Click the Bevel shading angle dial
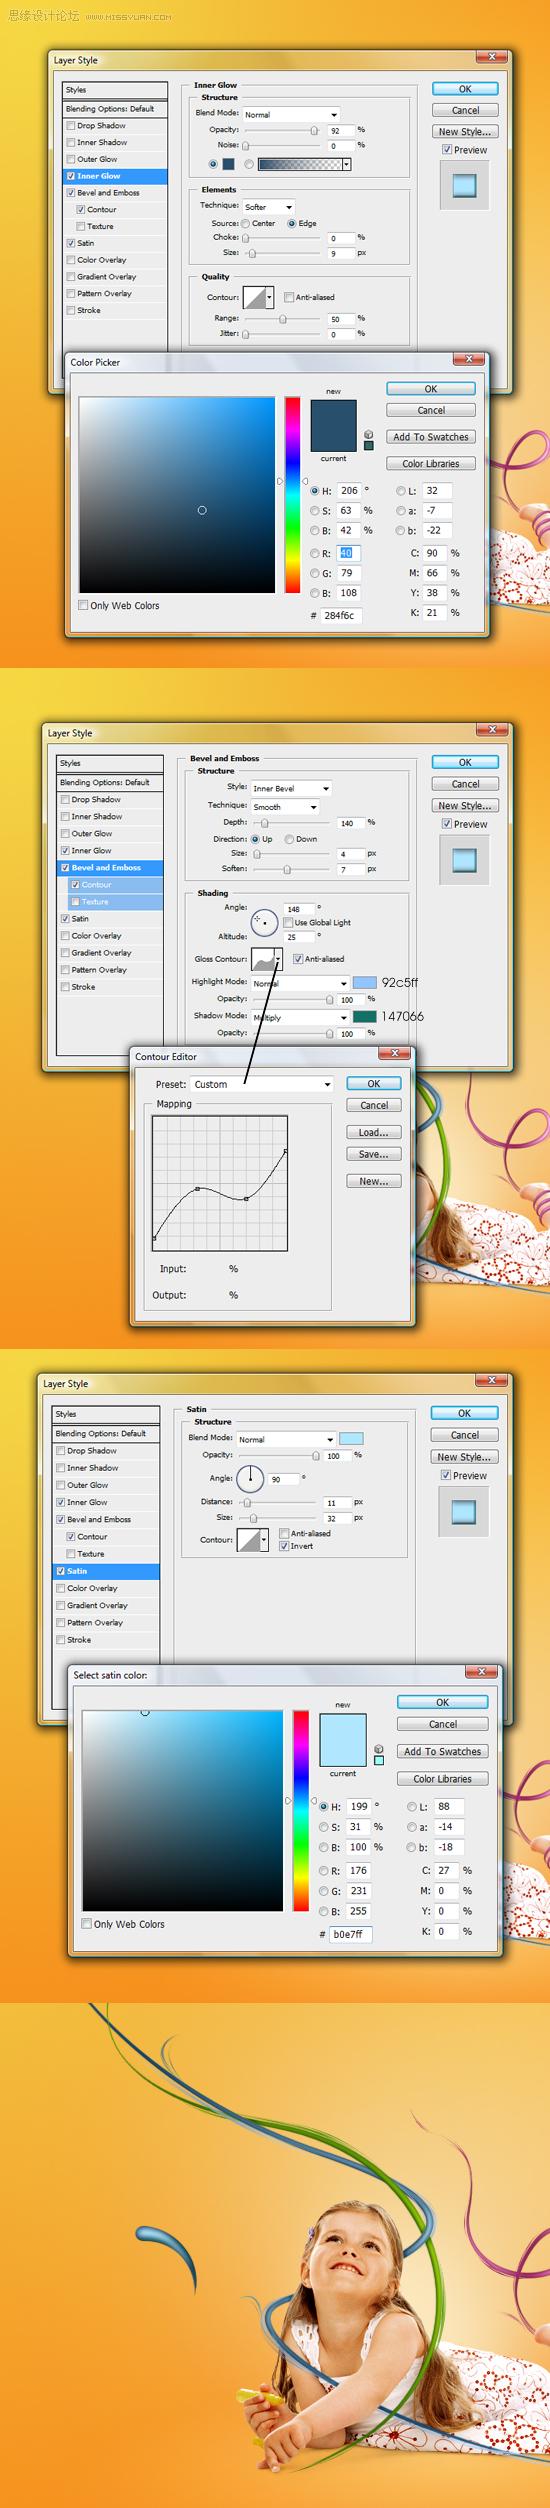550x2508 pixels. pyautogui.click(x=264, y=922)
